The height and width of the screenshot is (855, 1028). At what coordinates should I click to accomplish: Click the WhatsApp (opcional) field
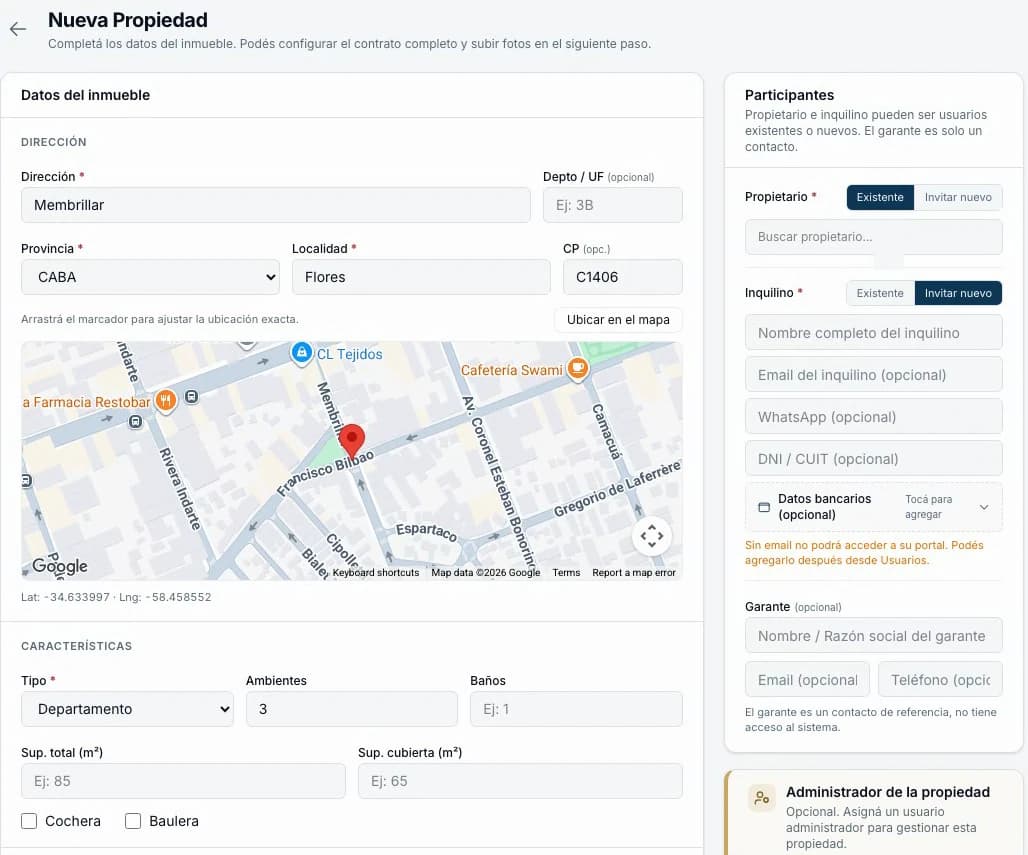point(873,416)
